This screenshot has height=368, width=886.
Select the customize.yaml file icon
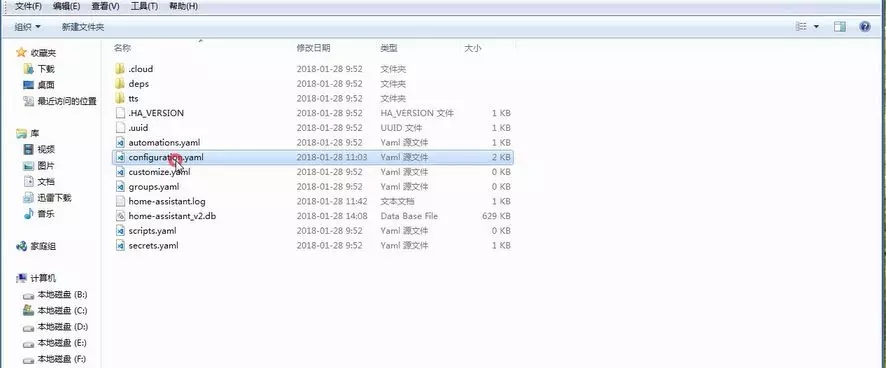click(x=120, y=172)
